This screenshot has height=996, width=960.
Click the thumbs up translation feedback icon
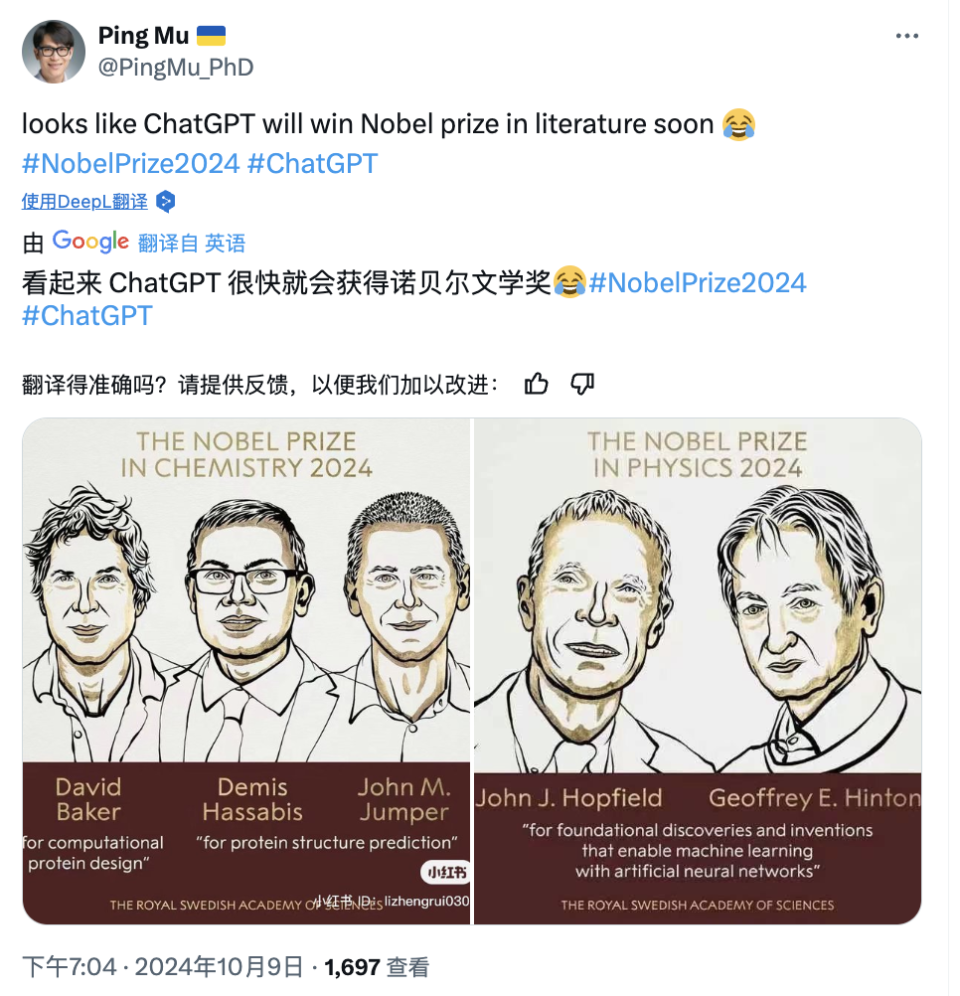click(x=536, y=384)
